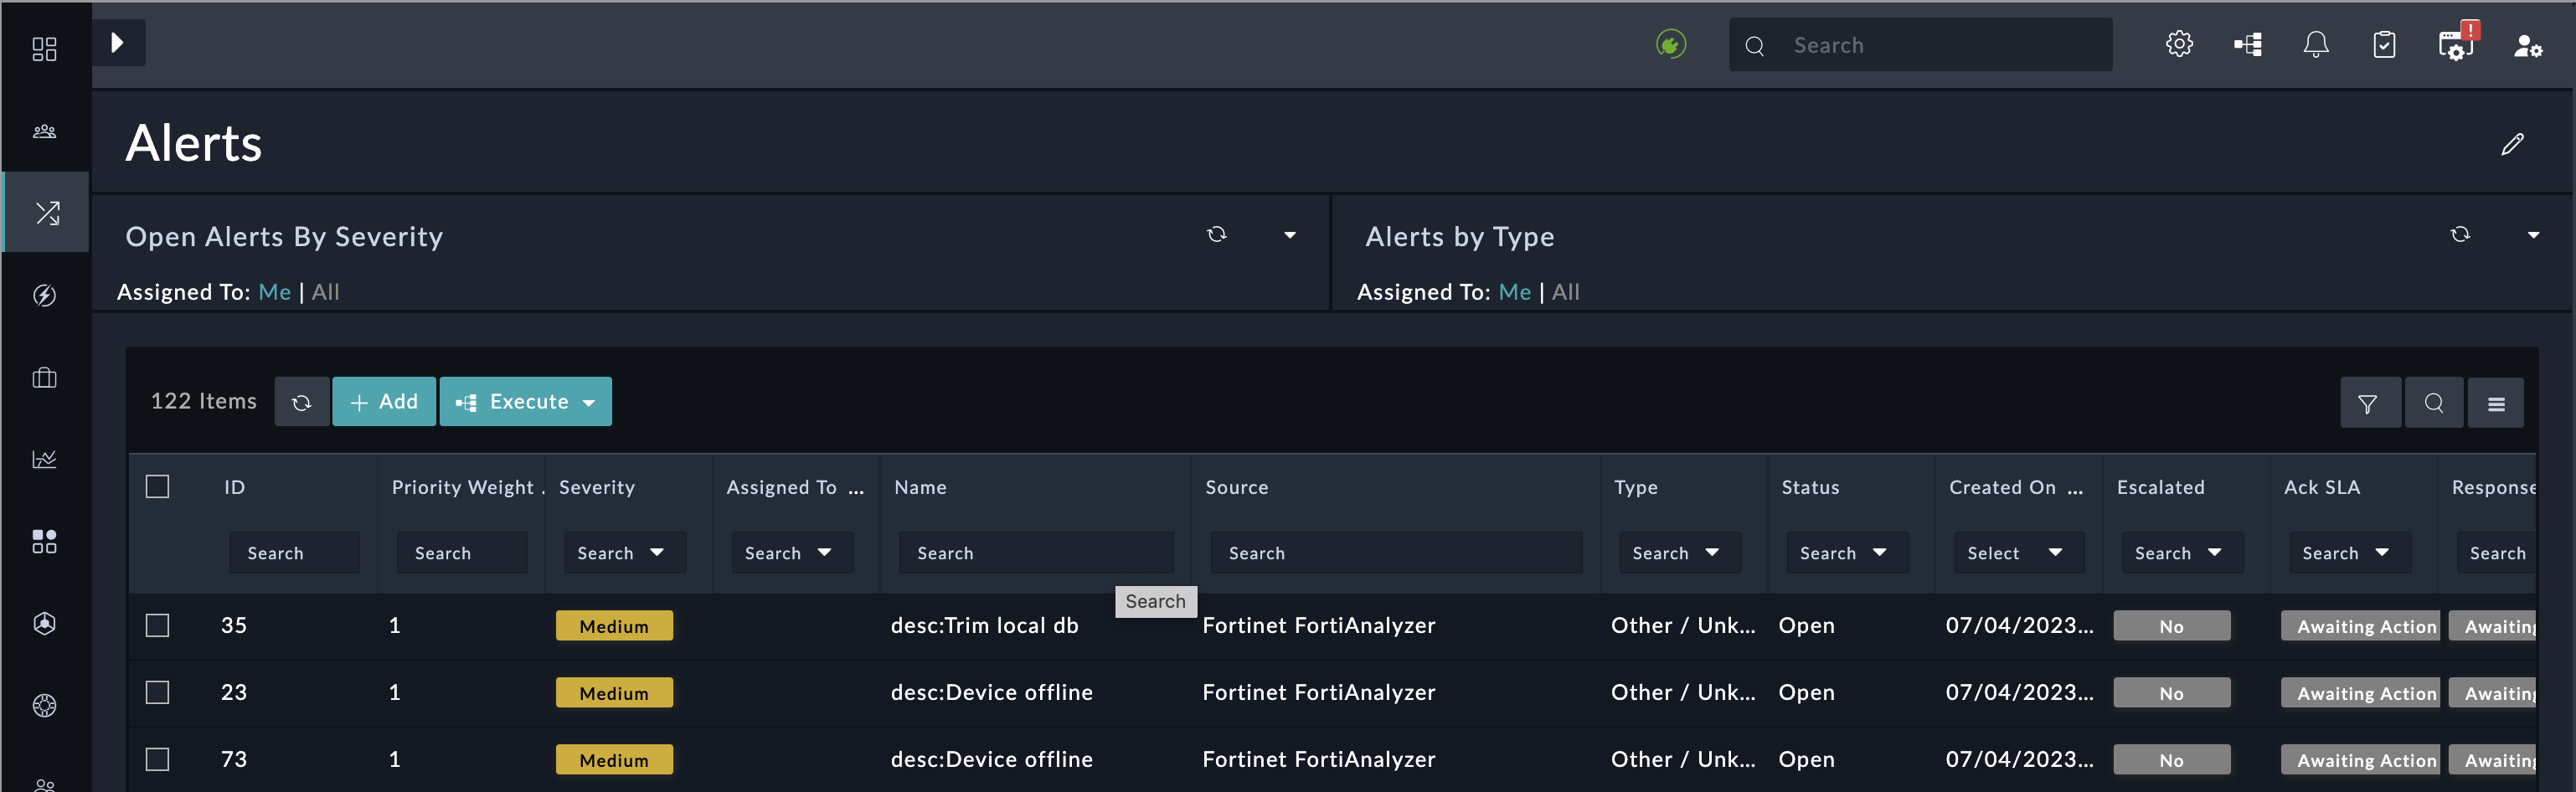Image resolution: width=2576 pixels, height=792 pixels.
Task: Sort by the Priority Weight column header
Action: pyautogui.click(x=463, y=487)
